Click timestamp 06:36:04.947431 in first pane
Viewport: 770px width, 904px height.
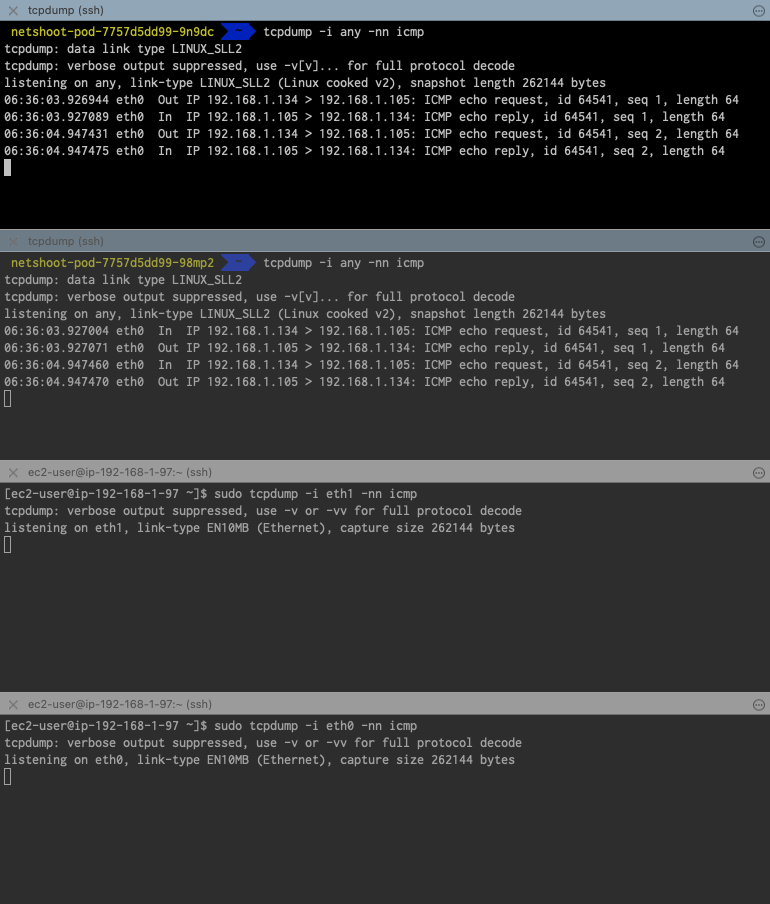pos(56,134)
